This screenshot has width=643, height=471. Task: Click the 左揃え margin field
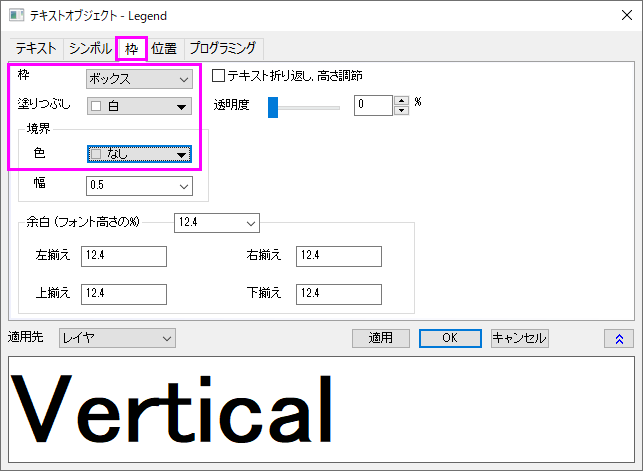[x=124, y=256]
